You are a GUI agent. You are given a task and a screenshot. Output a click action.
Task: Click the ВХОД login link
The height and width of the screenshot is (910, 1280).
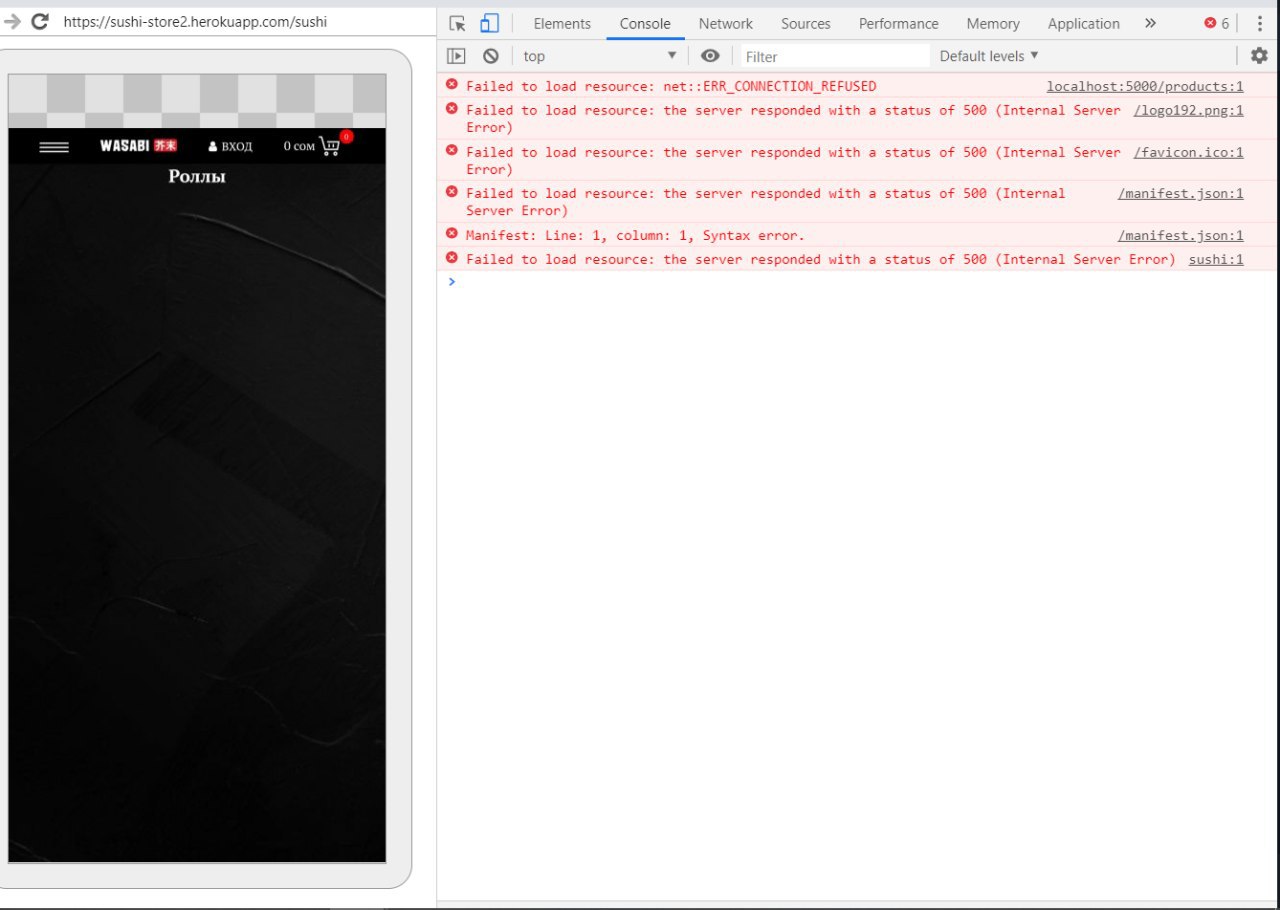(x=230, y=147)
